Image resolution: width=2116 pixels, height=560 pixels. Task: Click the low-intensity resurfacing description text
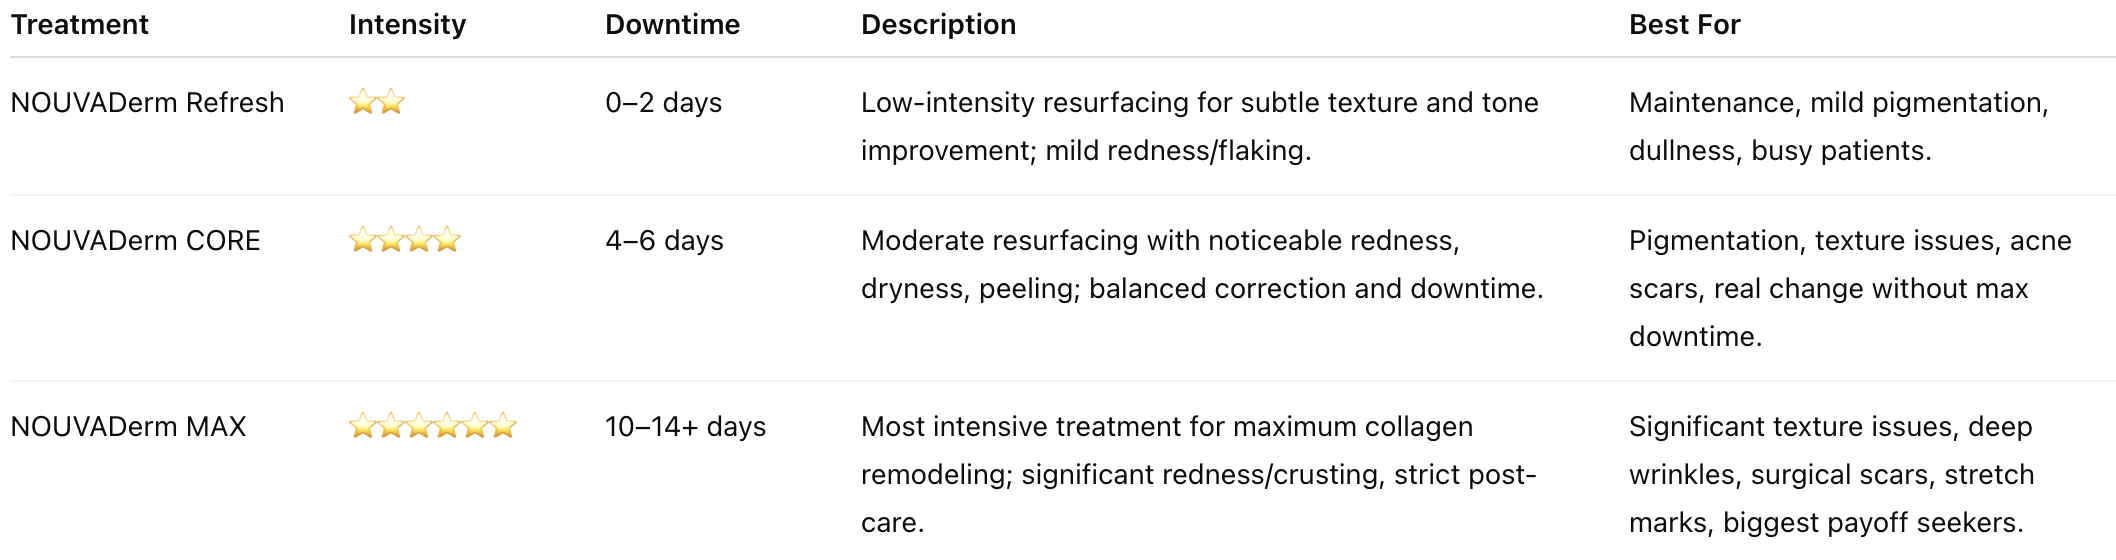coord(1199,126)
